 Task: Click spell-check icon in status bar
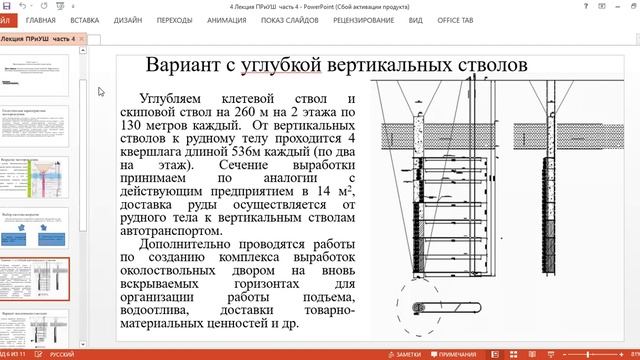[x=38, y=354]
